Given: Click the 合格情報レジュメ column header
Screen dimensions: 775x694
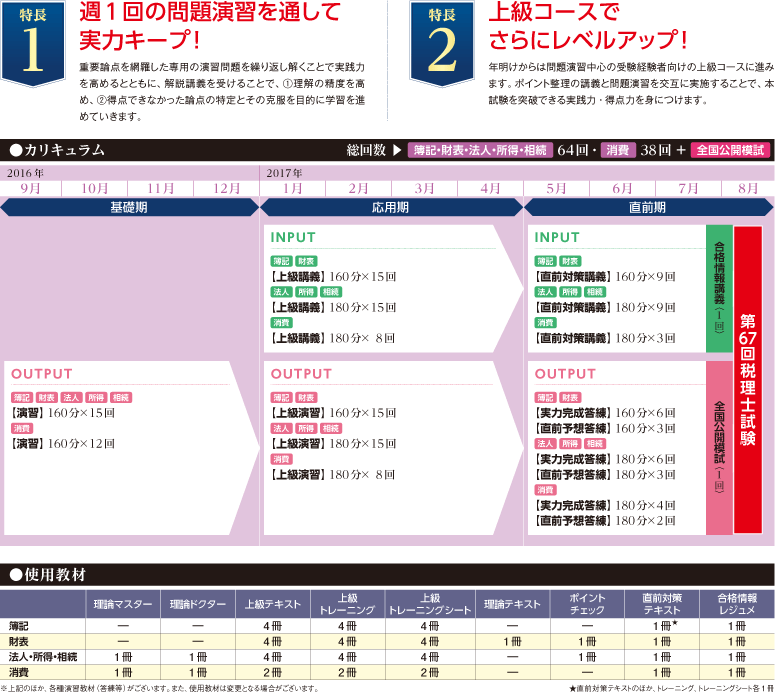Looking at the screenshot, I should coord(738,604).
